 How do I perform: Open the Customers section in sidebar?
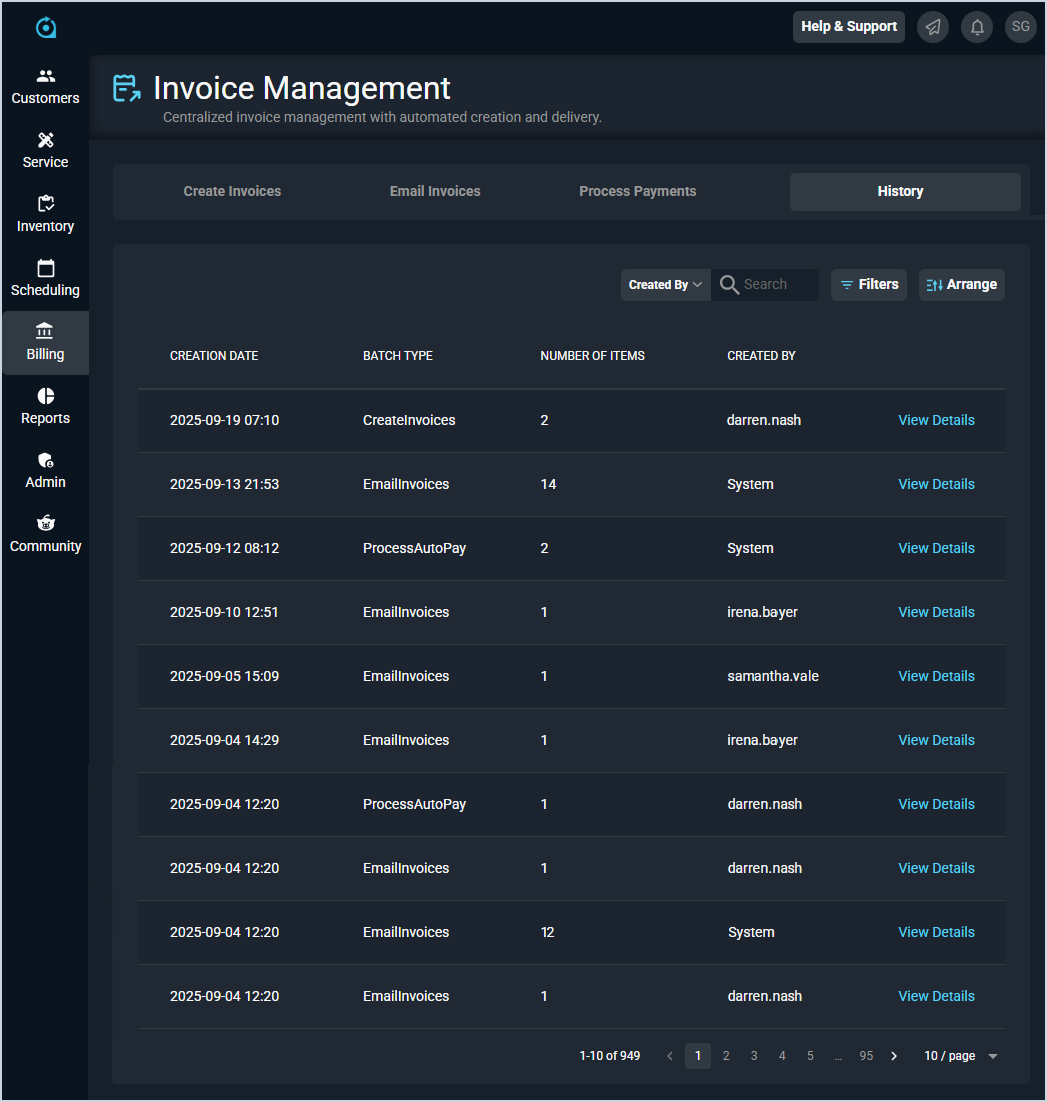coord(45,86)
